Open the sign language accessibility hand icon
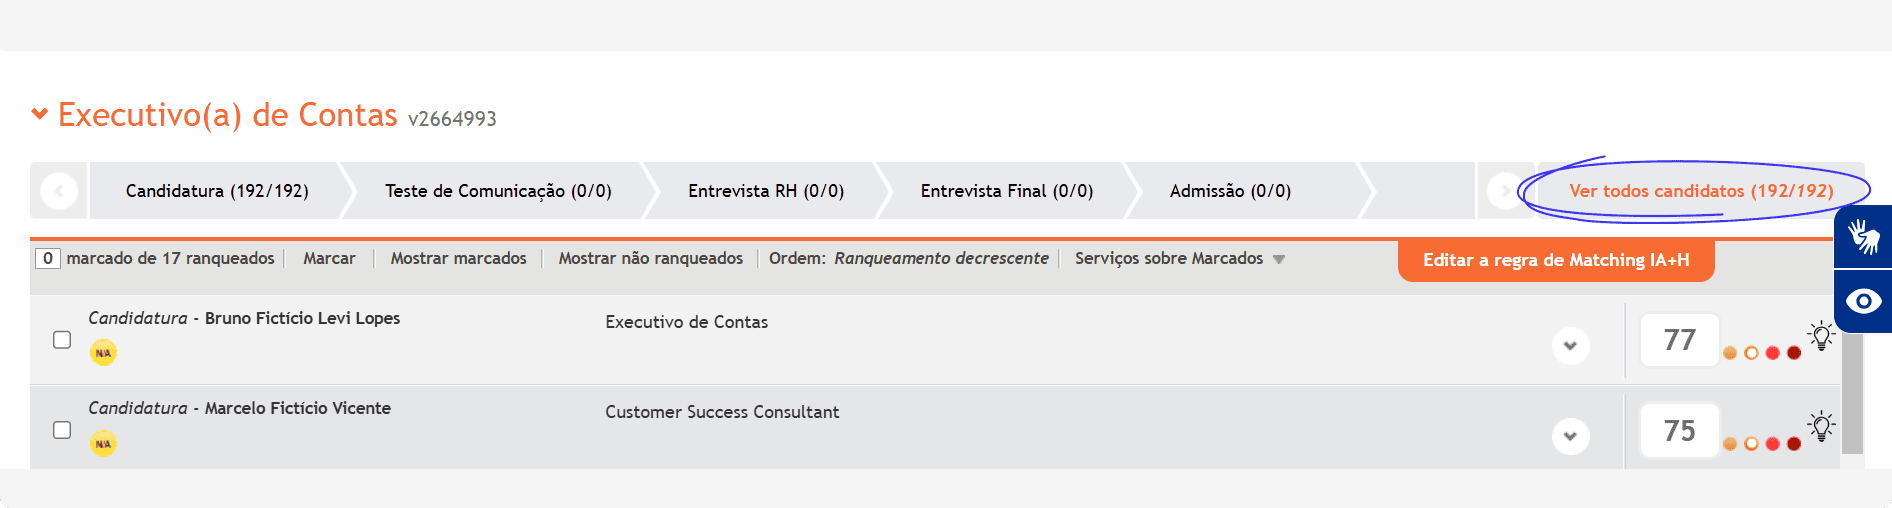Viewport: 1892px width, 508px height. [1863, 237]
